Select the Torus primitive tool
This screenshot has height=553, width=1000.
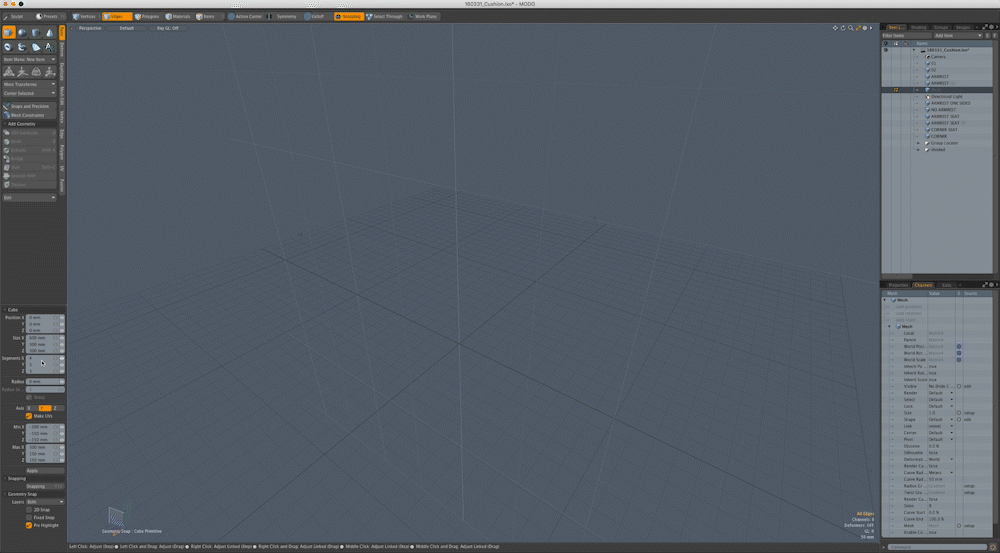tap(8, 47)
